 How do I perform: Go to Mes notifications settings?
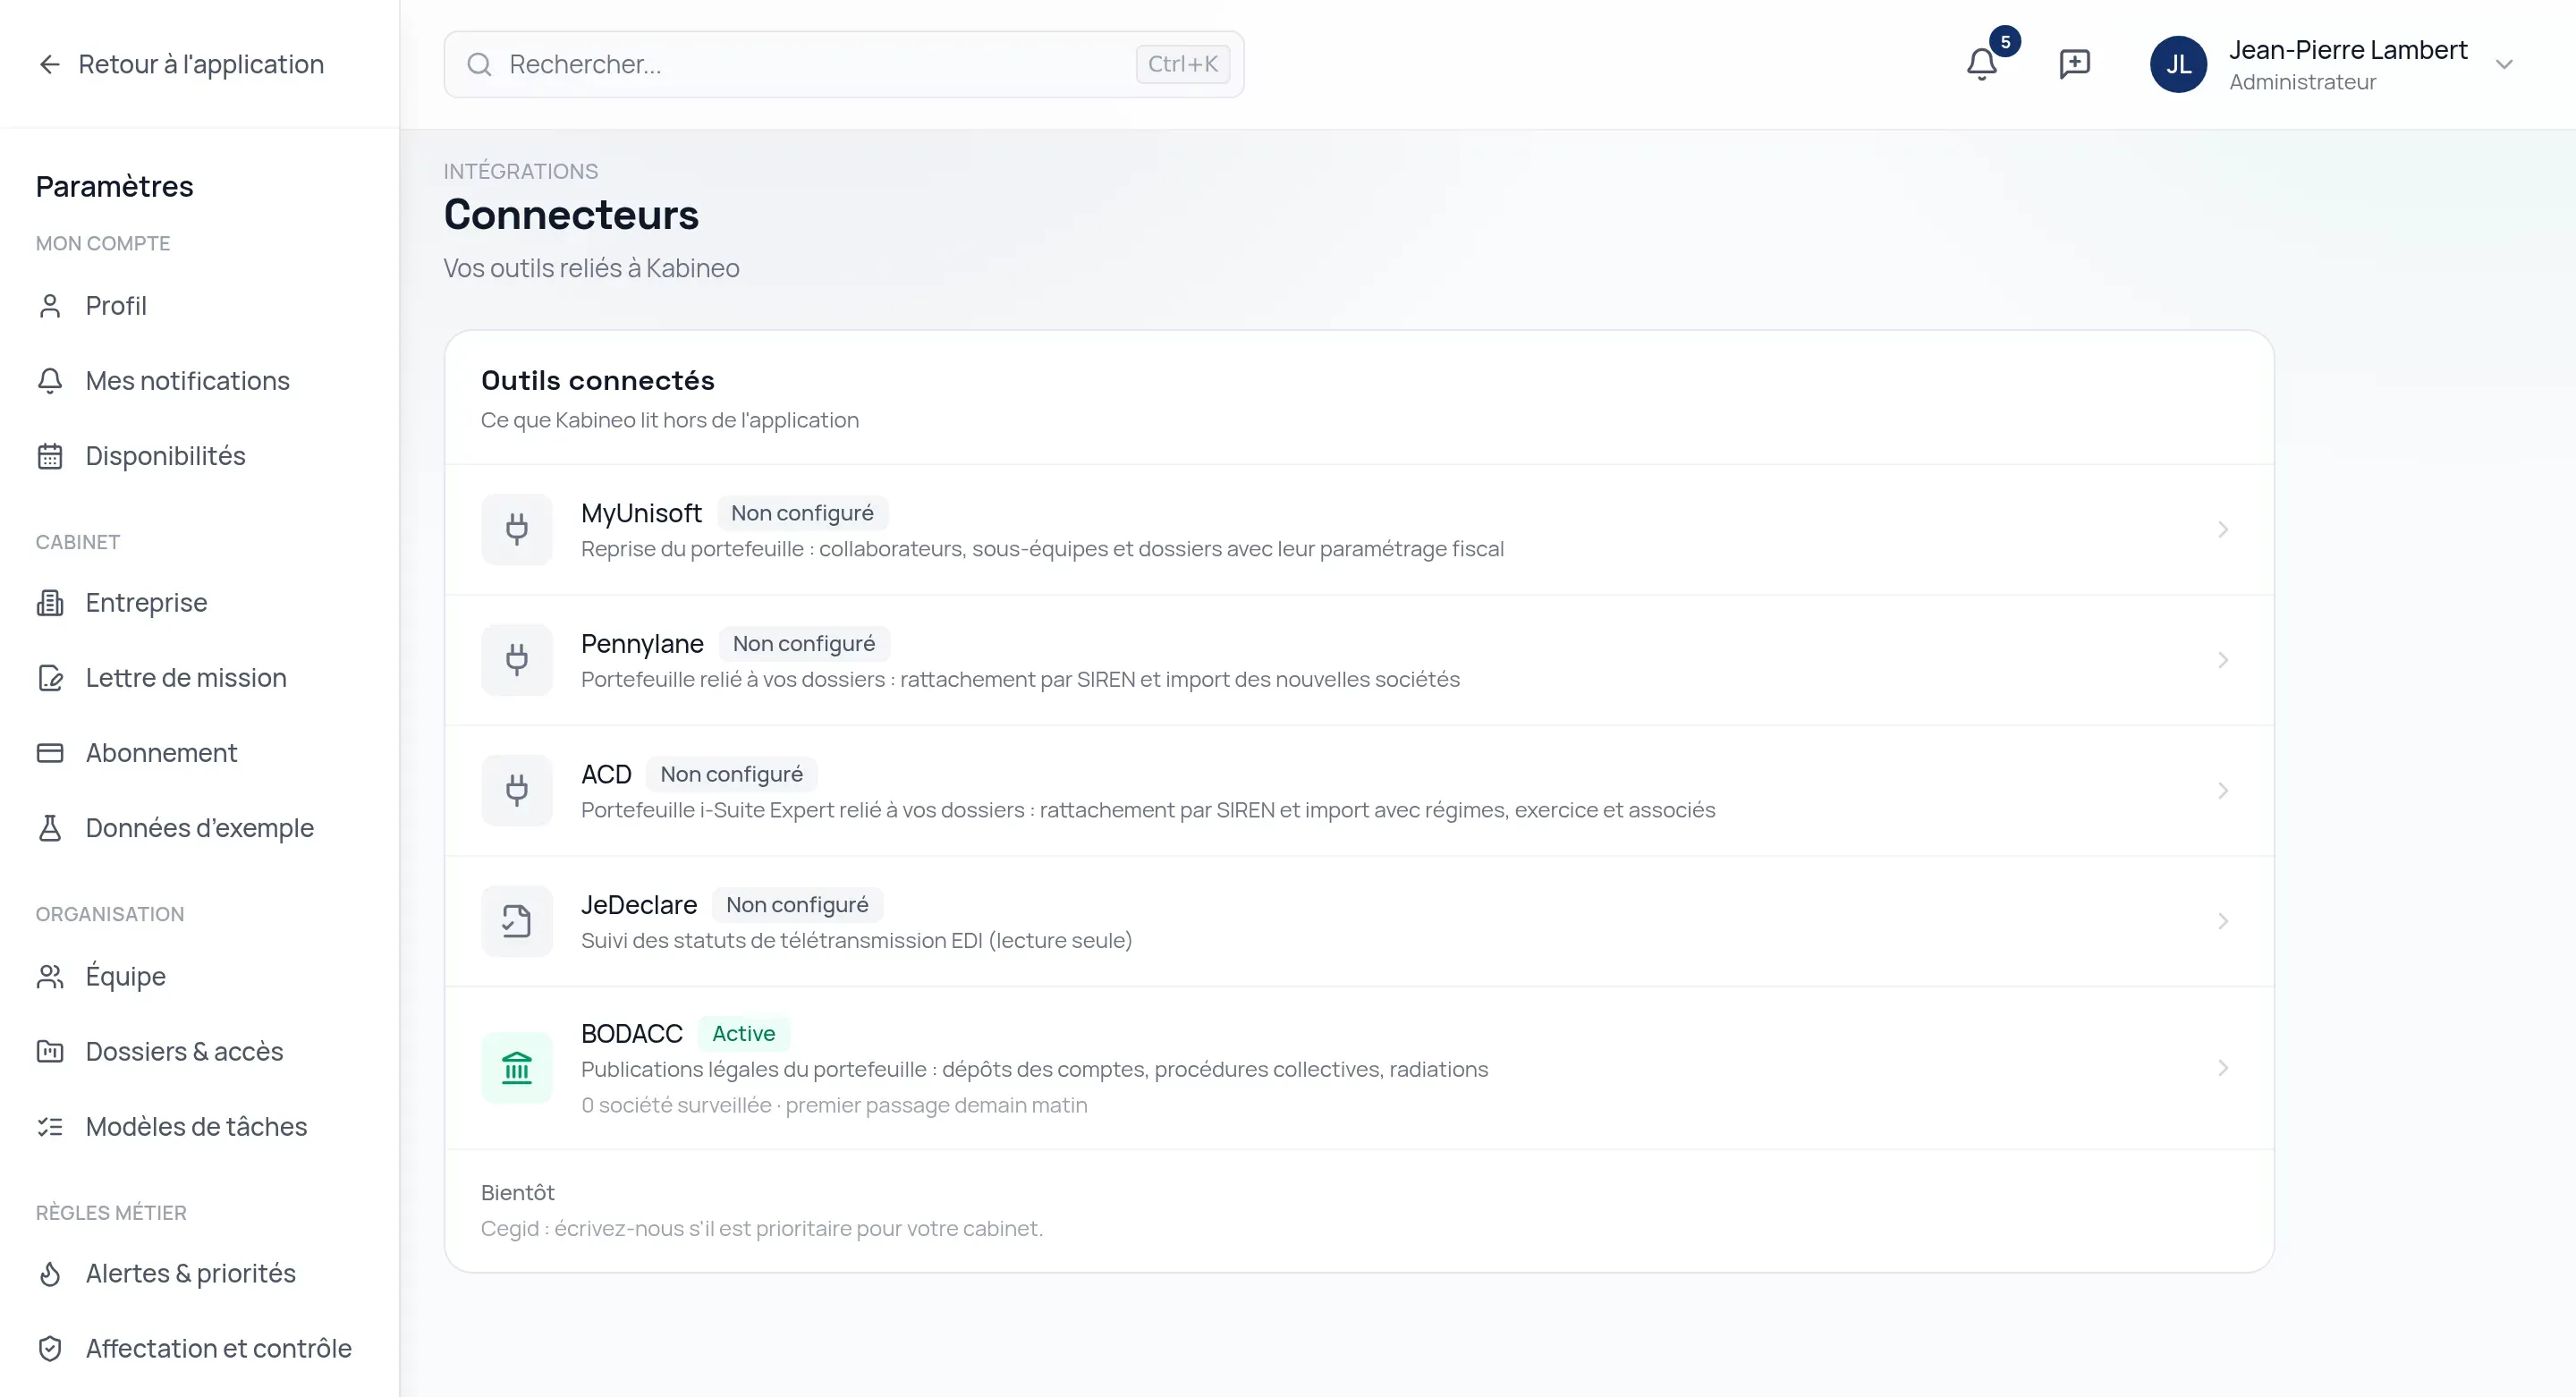coord(187,381)
